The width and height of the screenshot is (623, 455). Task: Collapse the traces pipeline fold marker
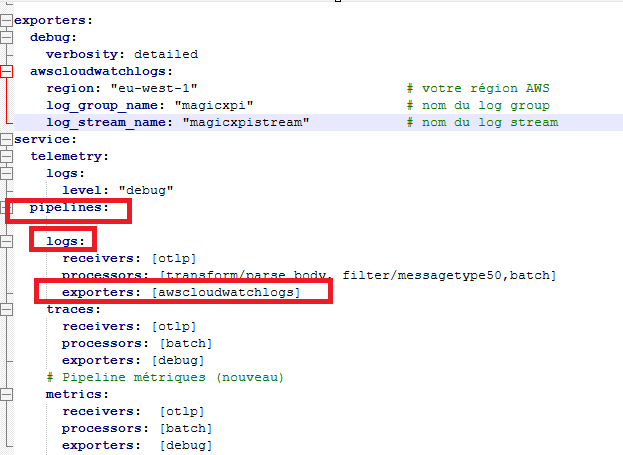(7, 309)
